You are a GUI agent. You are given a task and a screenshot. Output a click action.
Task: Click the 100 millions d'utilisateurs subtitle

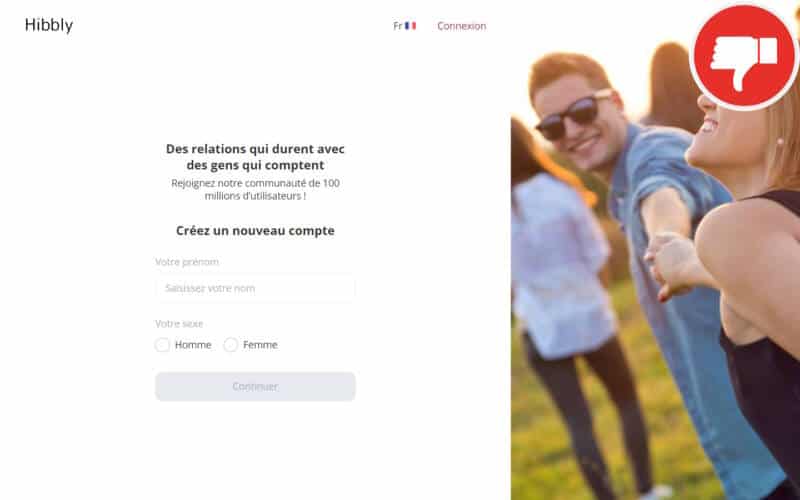pyautogui.click(x=255, y=189)
